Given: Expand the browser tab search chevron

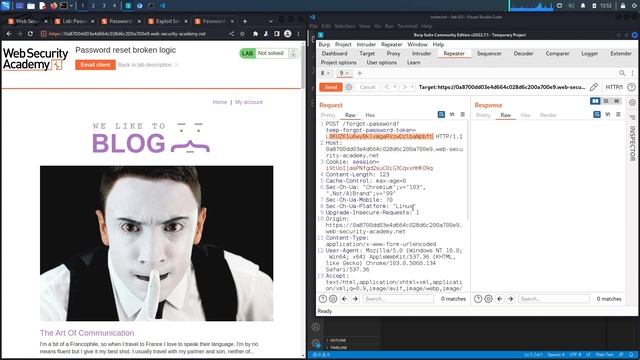Looking at the screenshot, I should coord(271,21).
